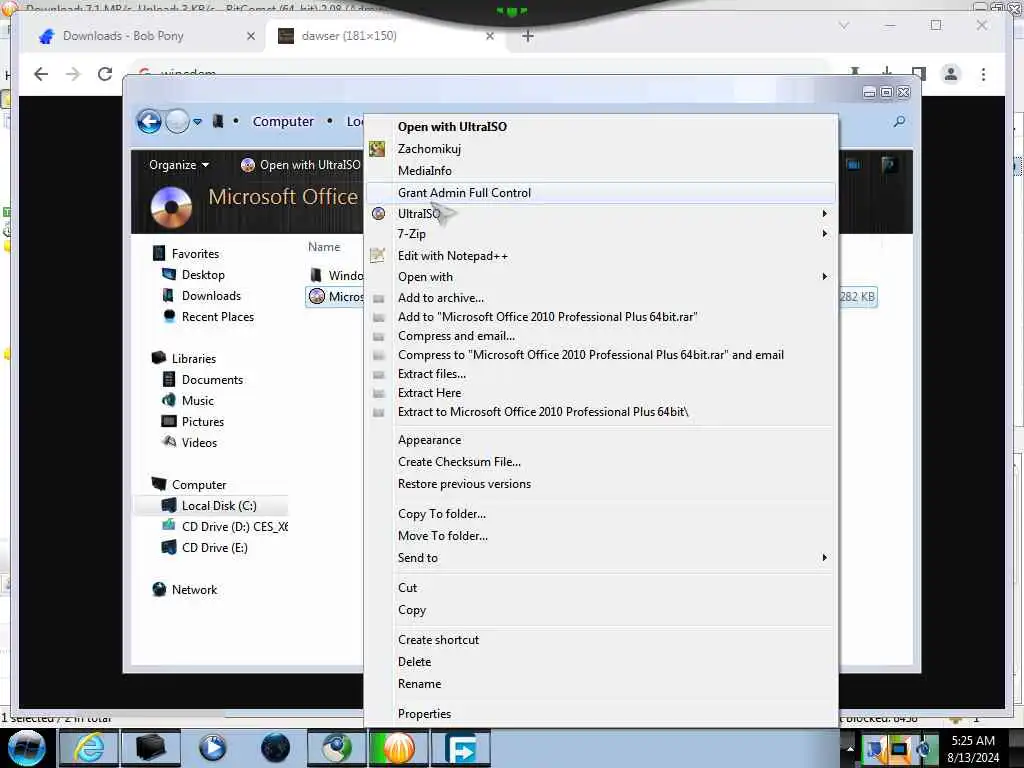Click the Zachomikuj menu icon
The height and width of the screenshot is (768, 1024).
tap(377, 149)
